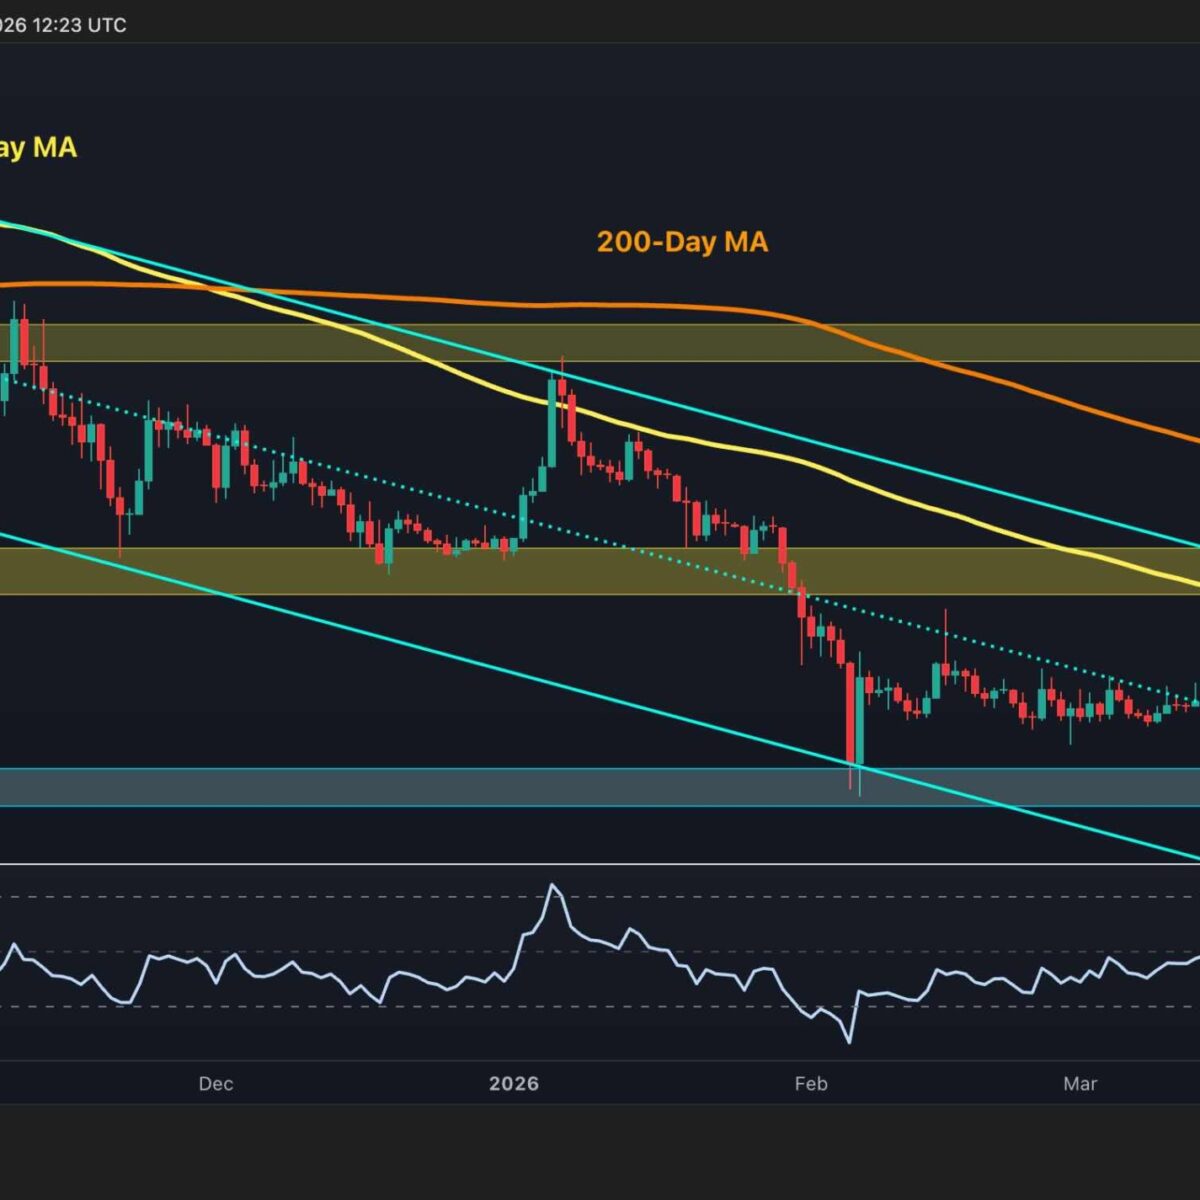Click the RSI lowest trough in February
The height and width of the screenshot is (1200, 1200).
pyautogui.click(x=850, y=1042)
